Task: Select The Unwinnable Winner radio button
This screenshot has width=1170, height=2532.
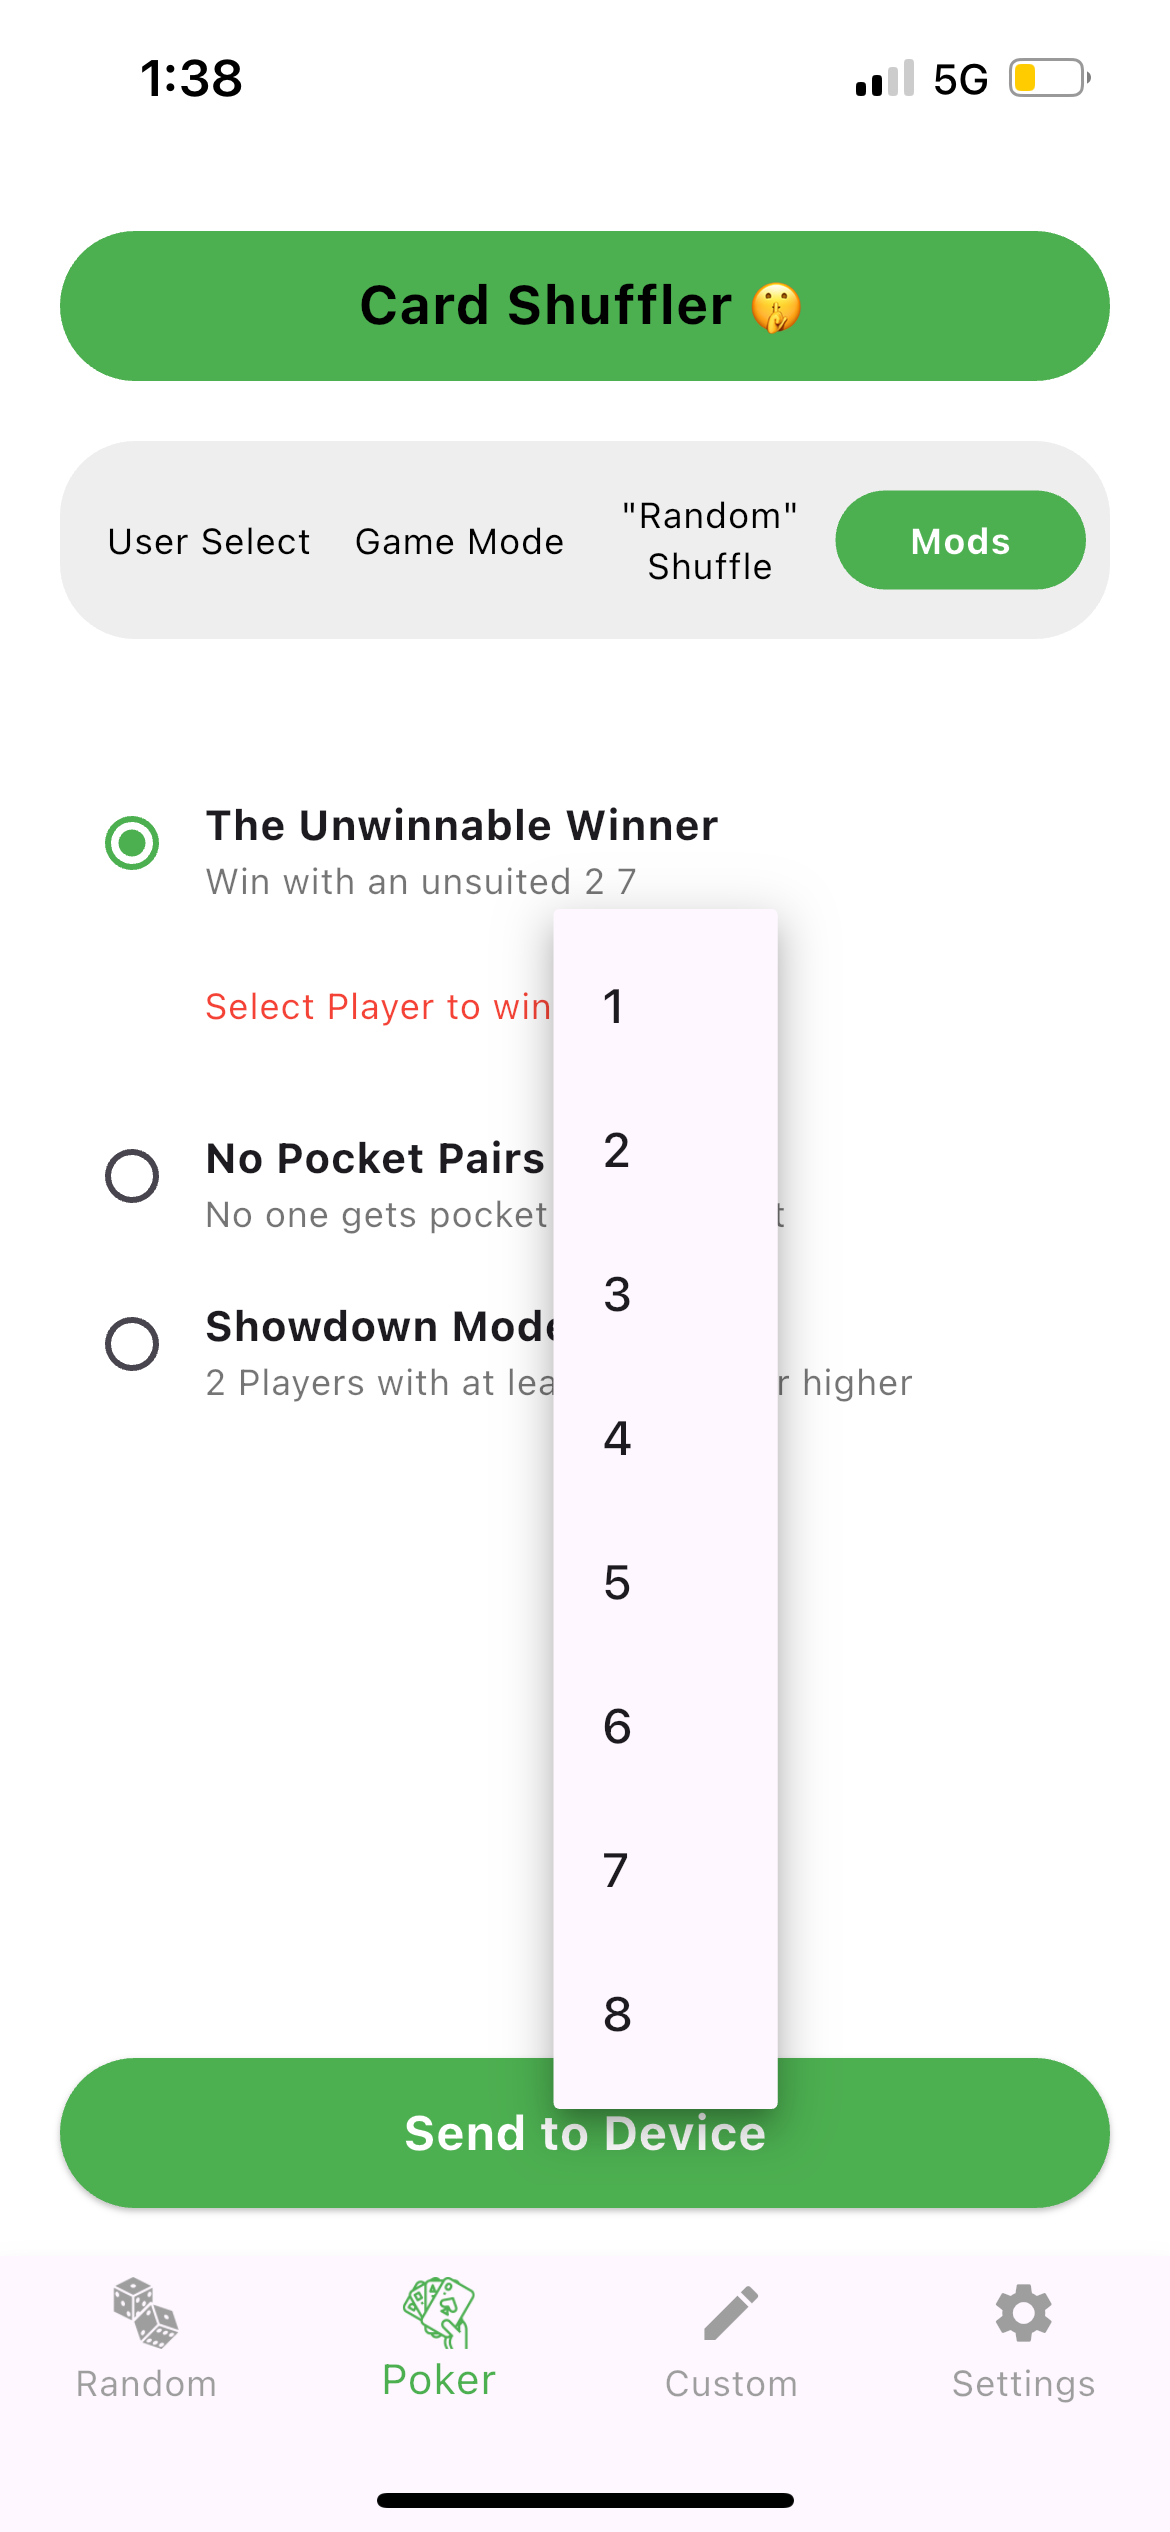Action: 132,843
